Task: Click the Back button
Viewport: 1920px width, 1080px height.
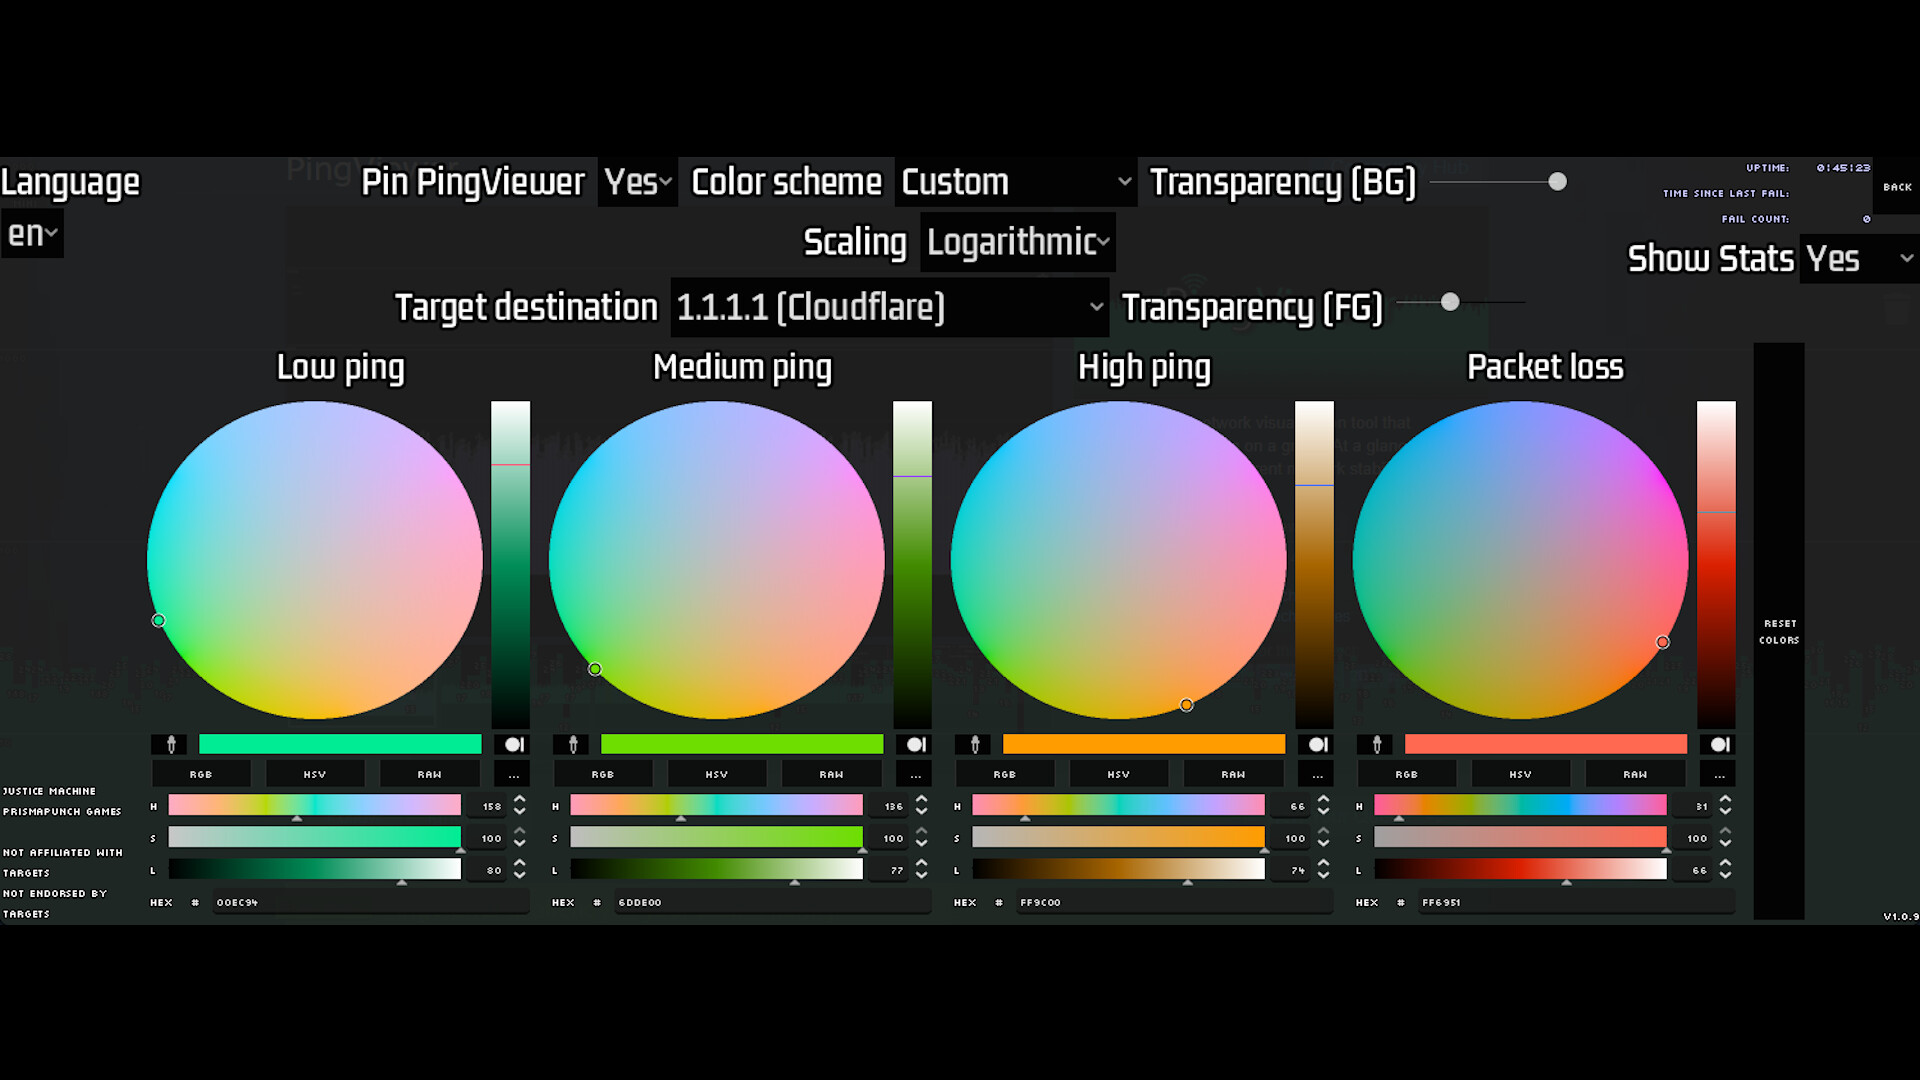Action: pyautogui.click(x=1896, y=187)
